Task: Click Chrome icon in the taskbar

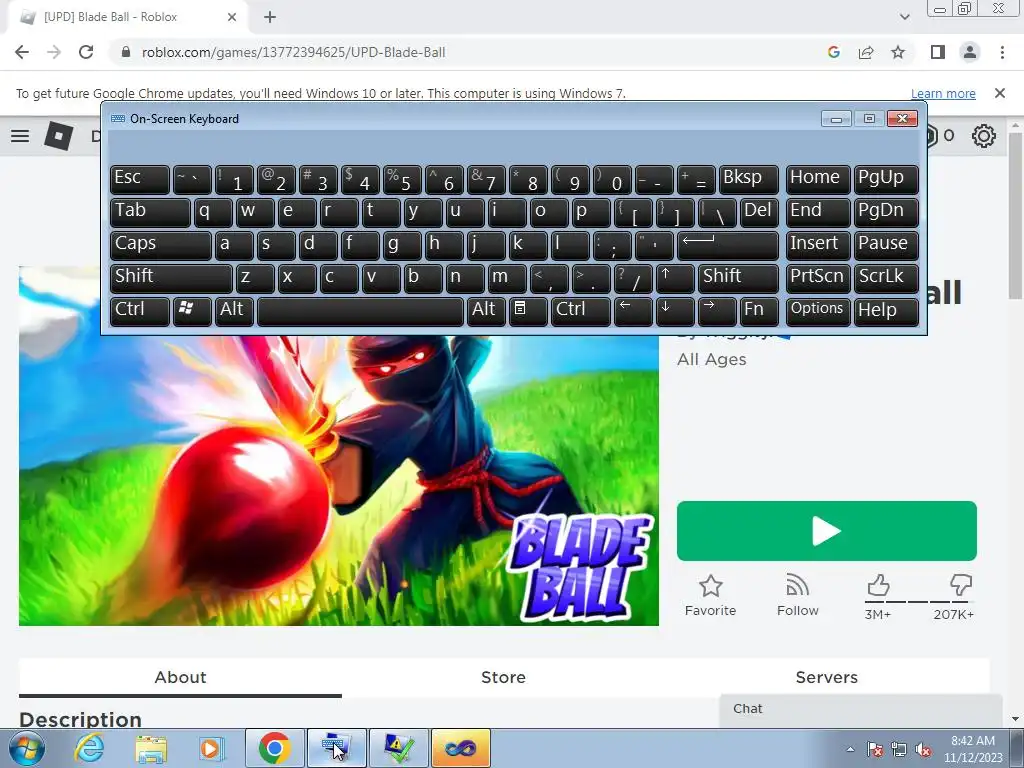Action: tap(274, 748)
